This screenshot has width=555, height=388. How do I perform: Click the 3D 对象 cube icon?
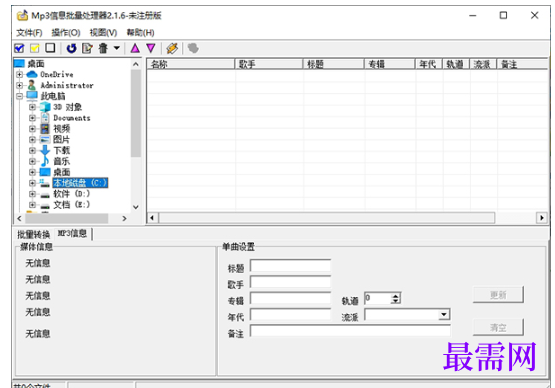[x=45, y=107]
